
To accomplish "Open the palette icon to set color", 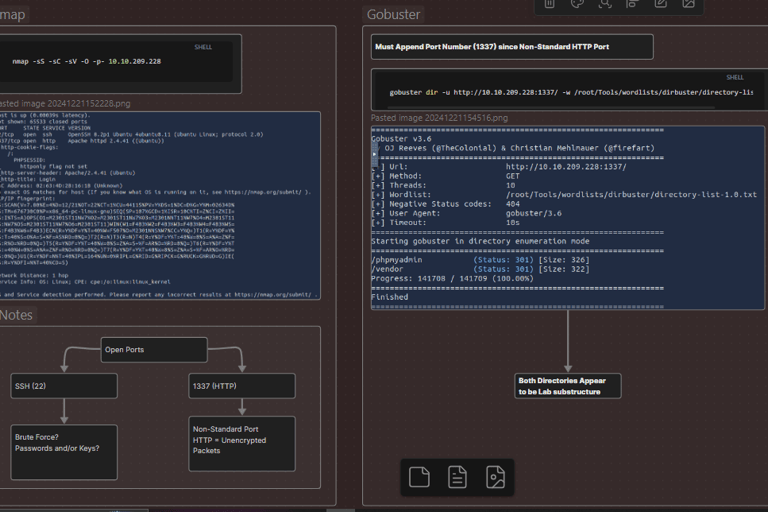I will (577, 4).
